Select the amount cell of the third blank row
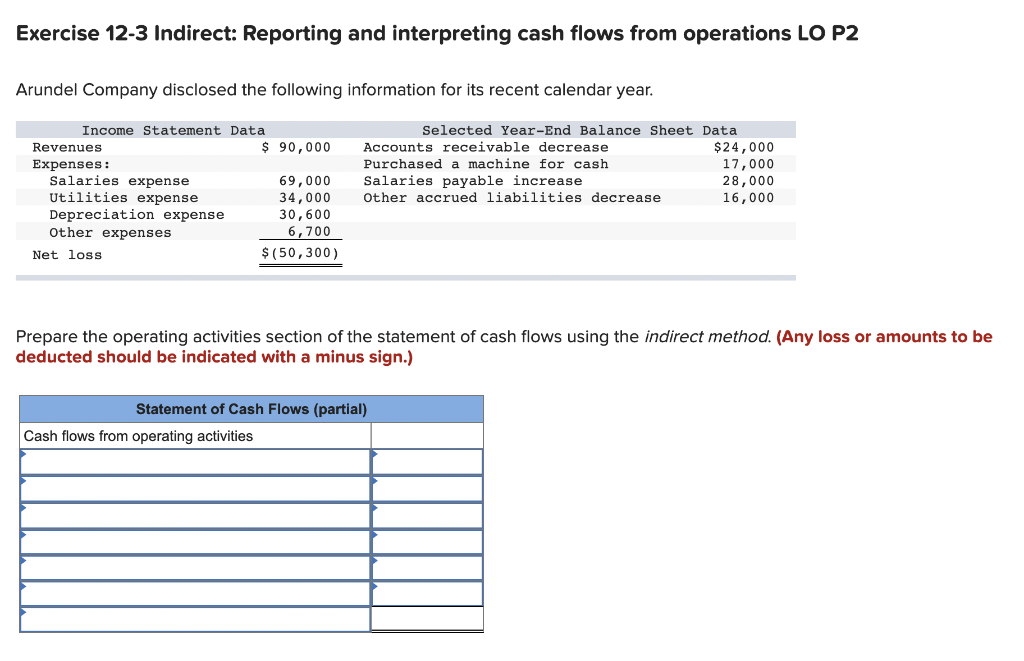The width and height of the screenshot is (1024, 661). pos(427,515)
